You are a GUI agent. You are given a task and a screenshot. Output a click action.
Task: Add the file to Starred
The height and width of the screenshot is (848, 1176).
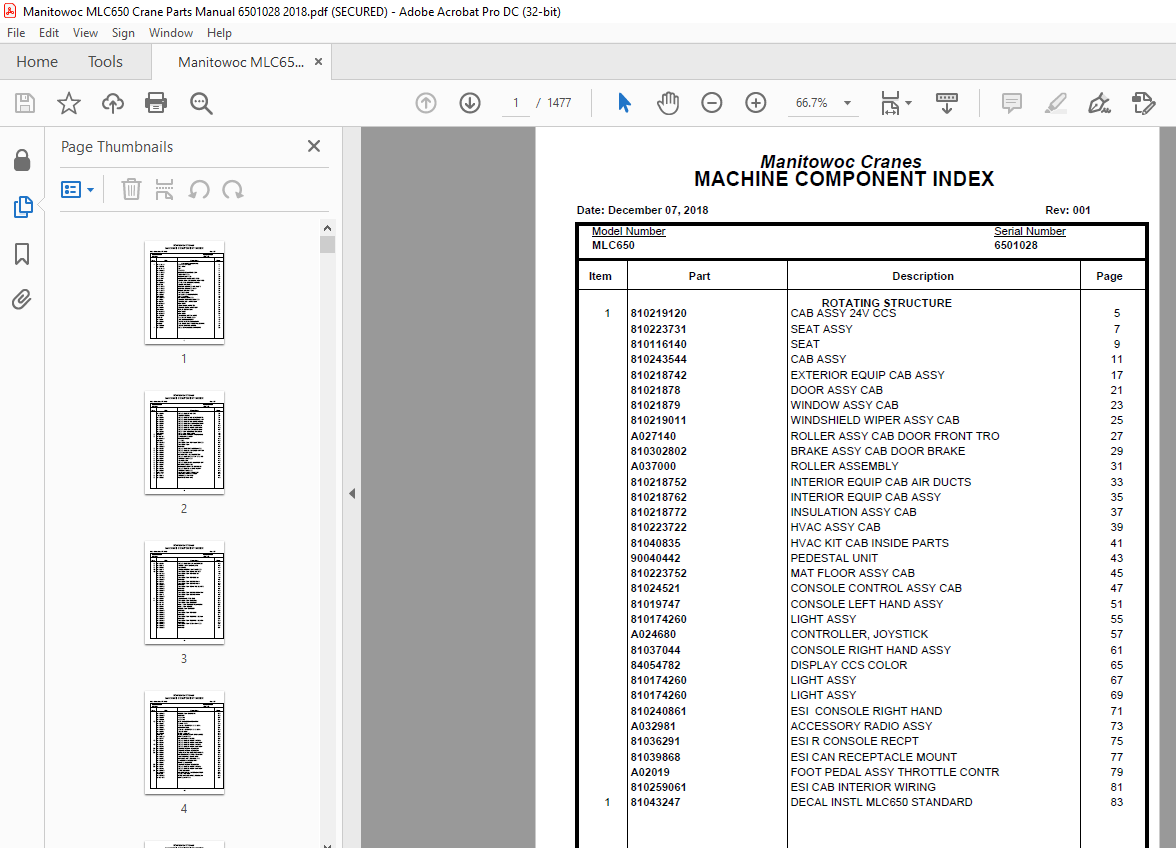point(69,103)
